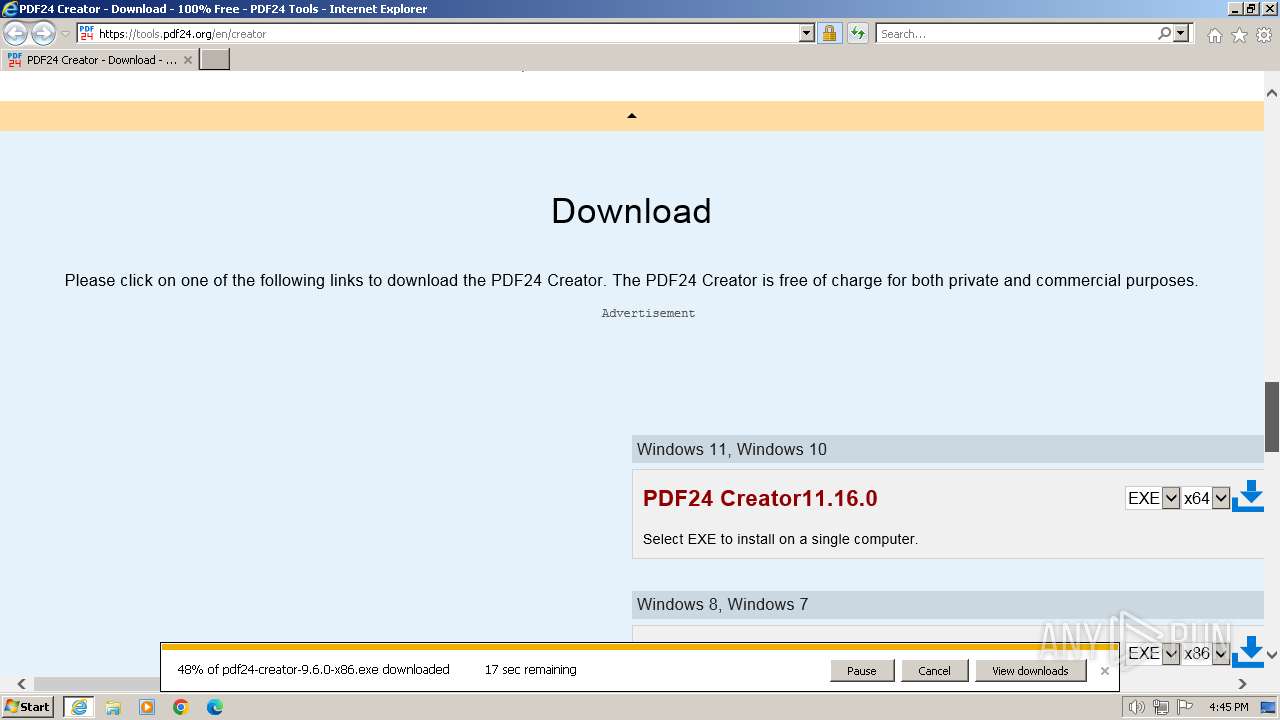
Task: Click the security lock icon
Action: tap(829, 33)
